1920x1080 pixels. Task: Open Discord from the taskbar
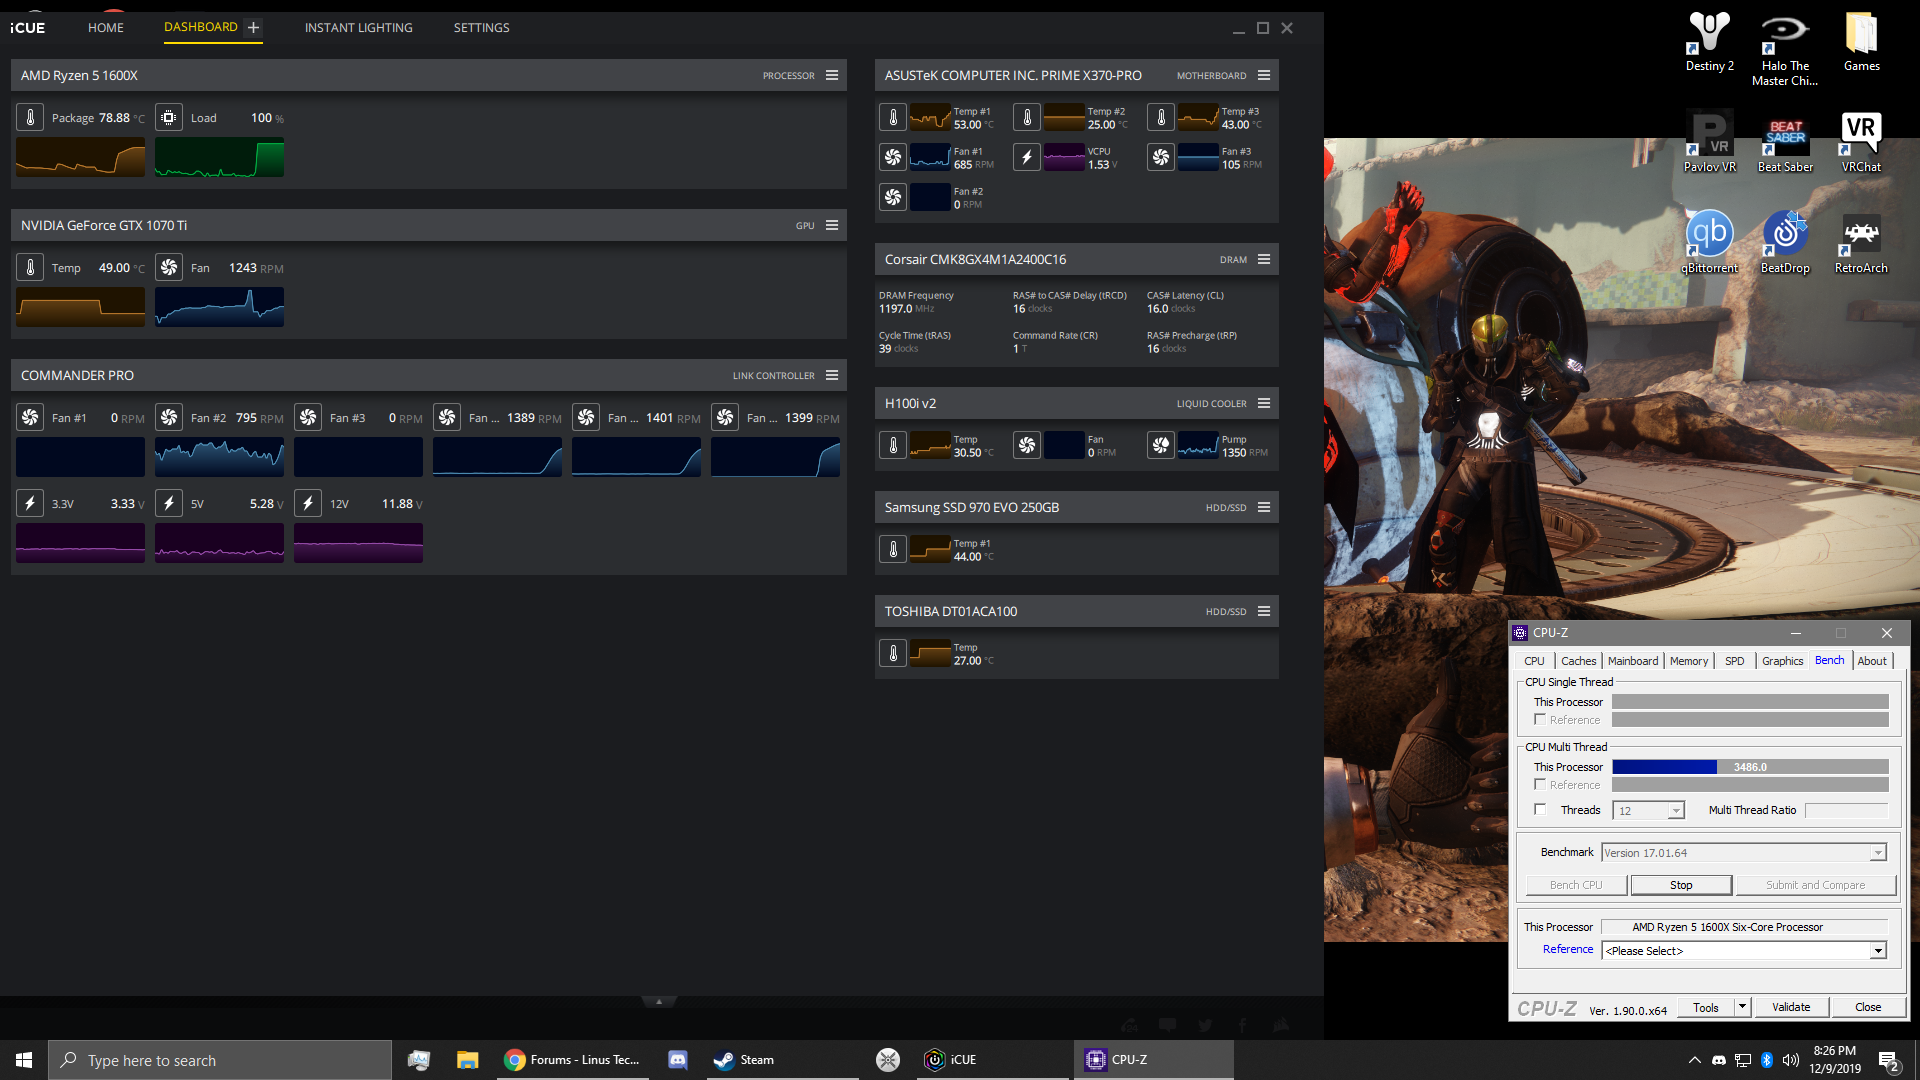[x=677, y=1060]
